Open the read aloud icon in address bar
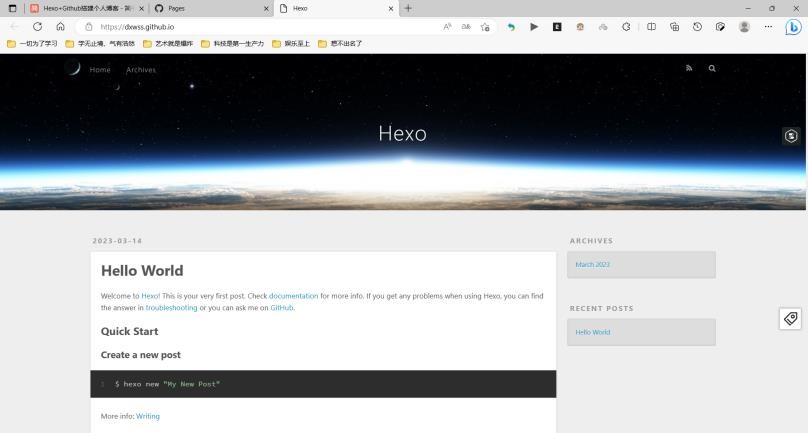 coord(447,27)
